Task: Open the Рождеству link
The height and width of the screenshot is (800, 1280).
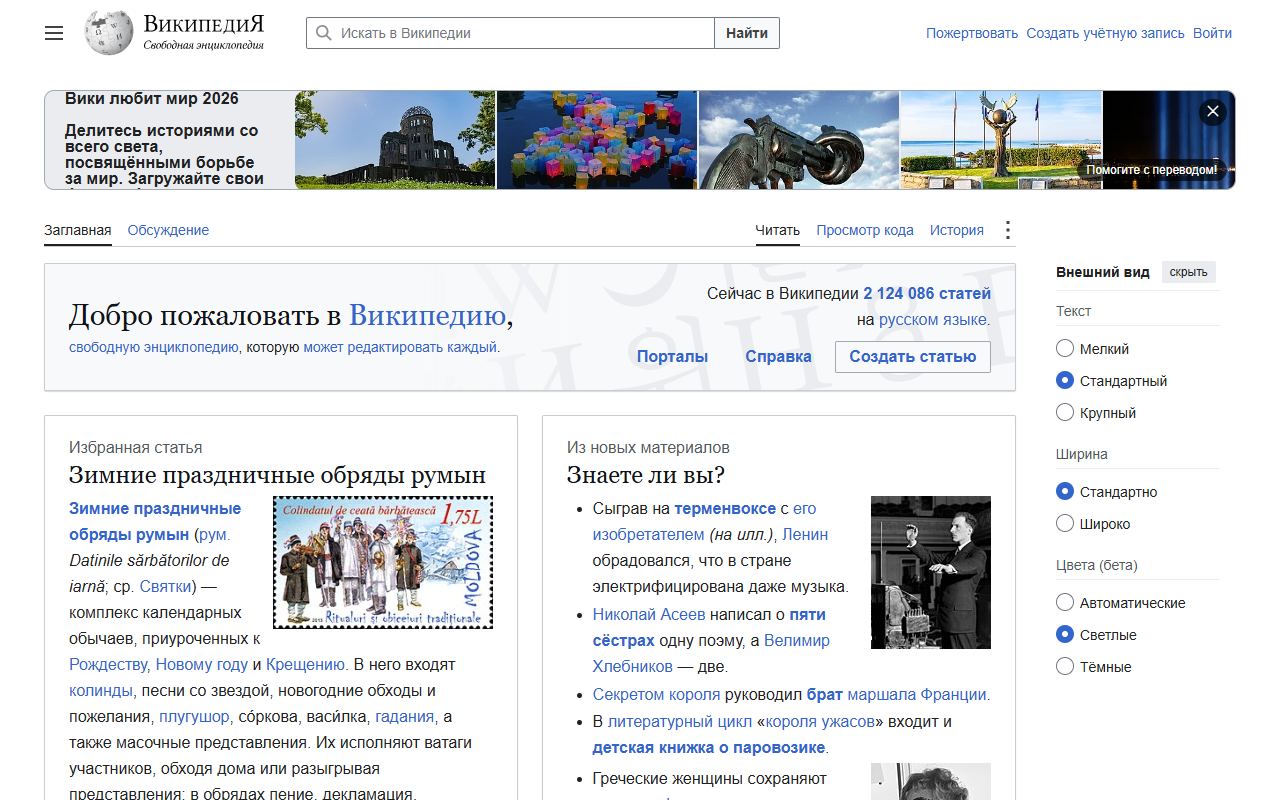Action: point(109,664)
